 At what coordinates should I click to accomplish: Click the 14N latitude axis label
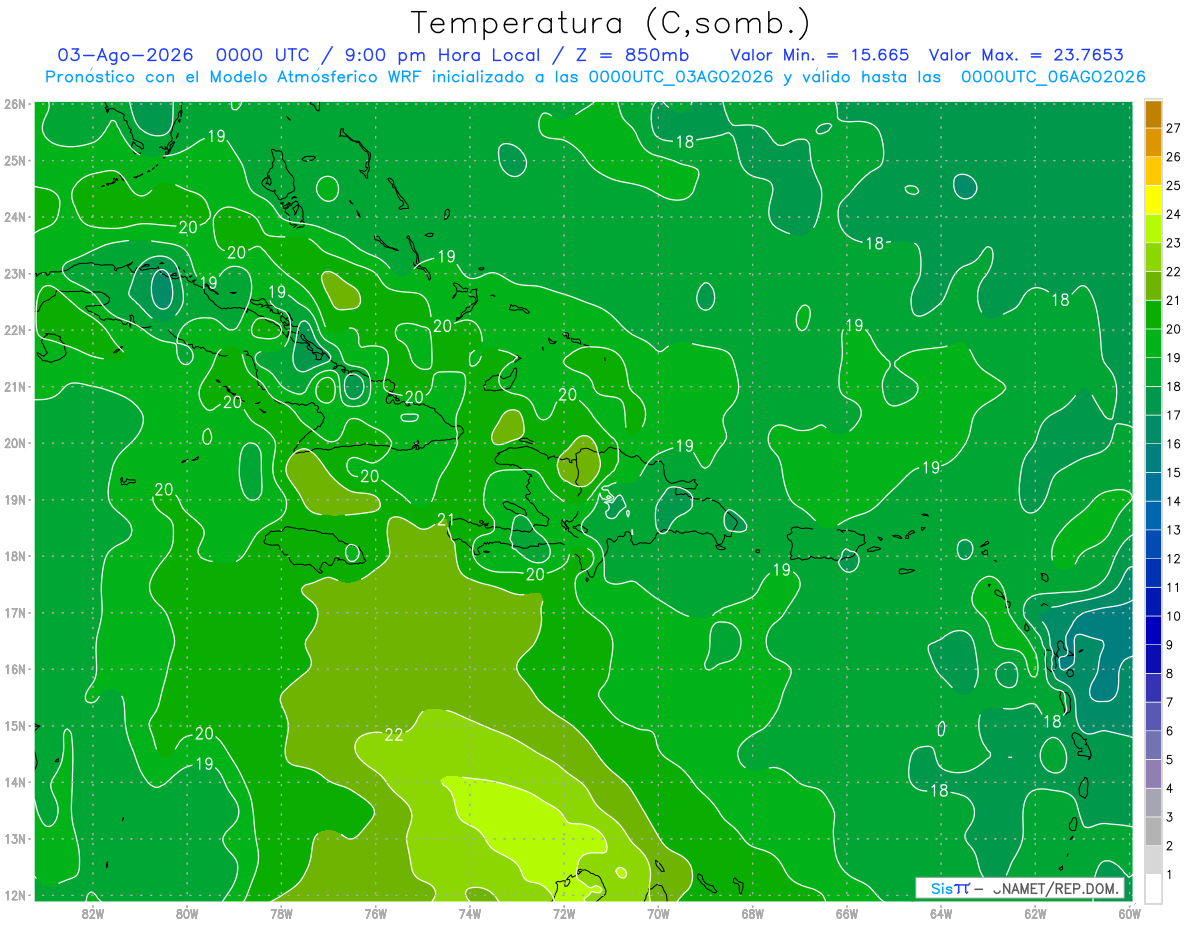(x=14, y=782)
